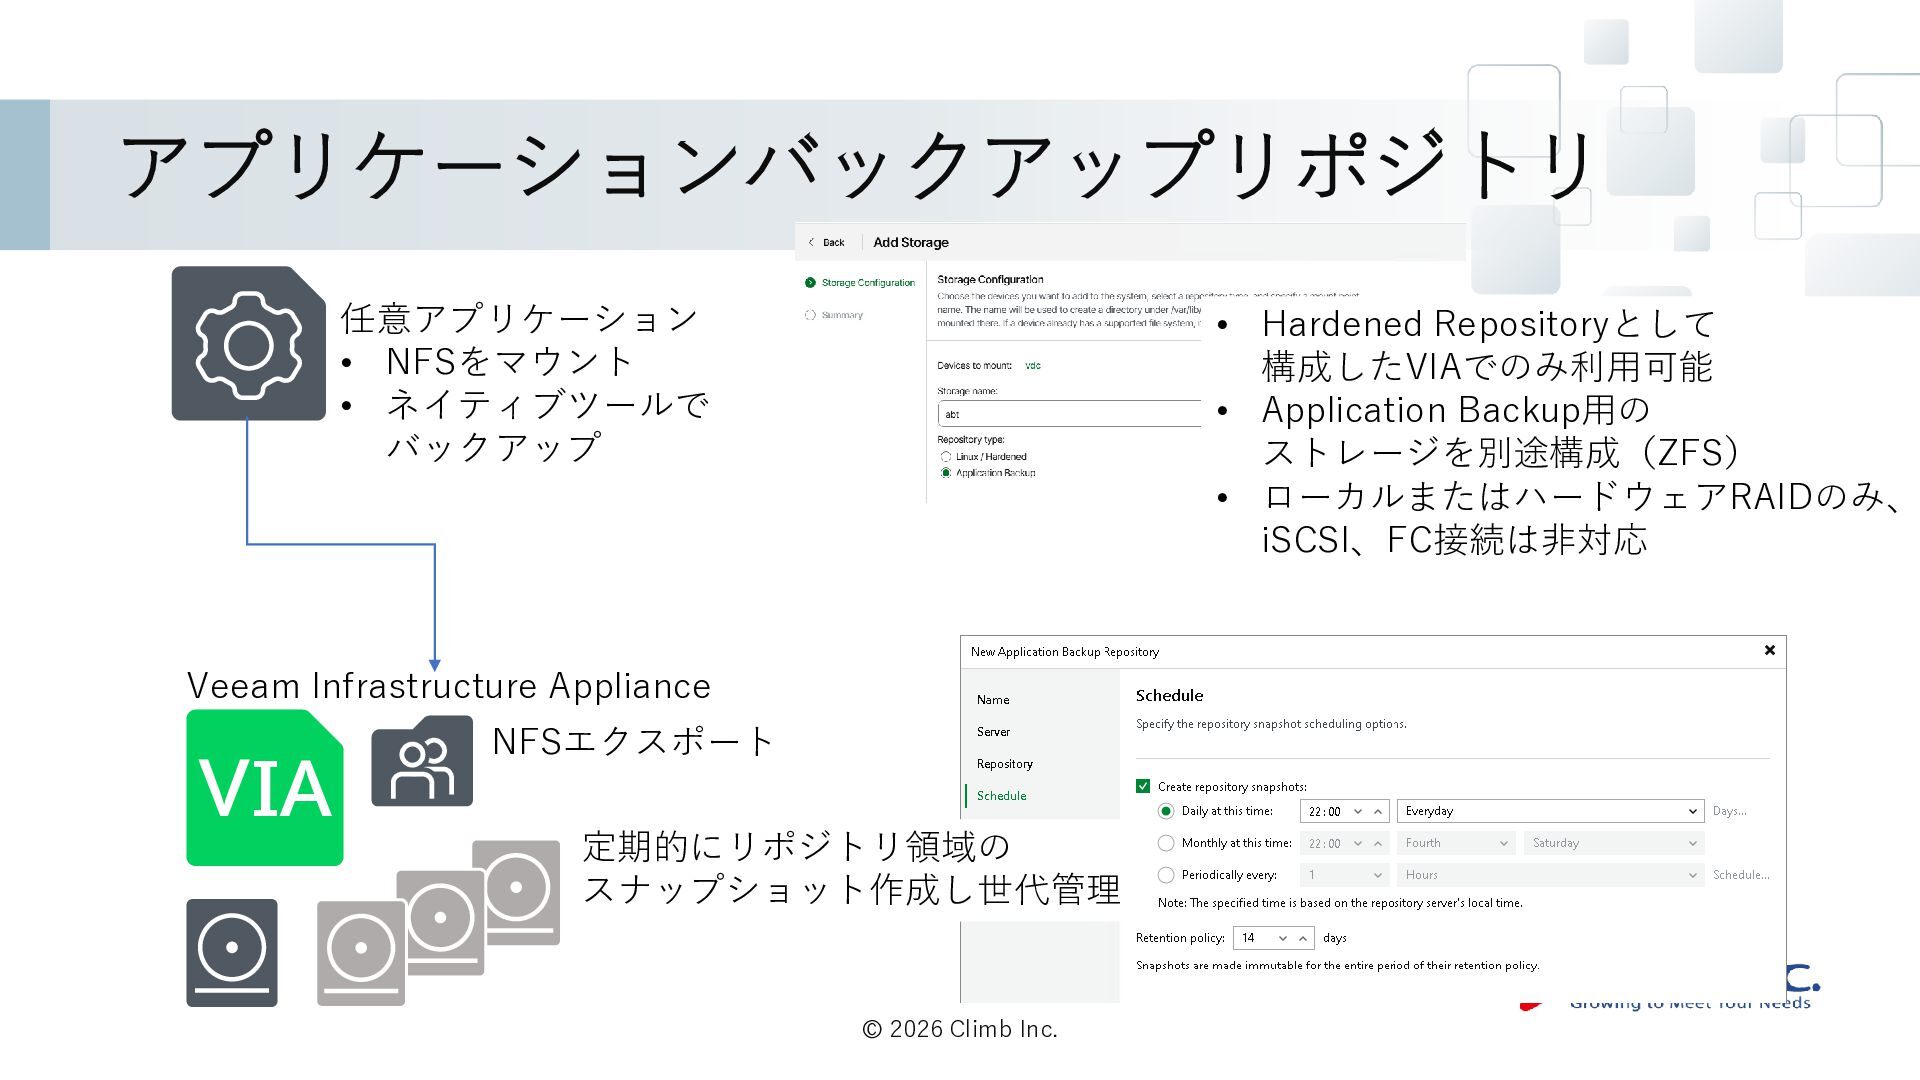The width and height of the screenshot is (1920, 1080).
Task: Click the NFS export users folder icon
Action: coord(422,761)
